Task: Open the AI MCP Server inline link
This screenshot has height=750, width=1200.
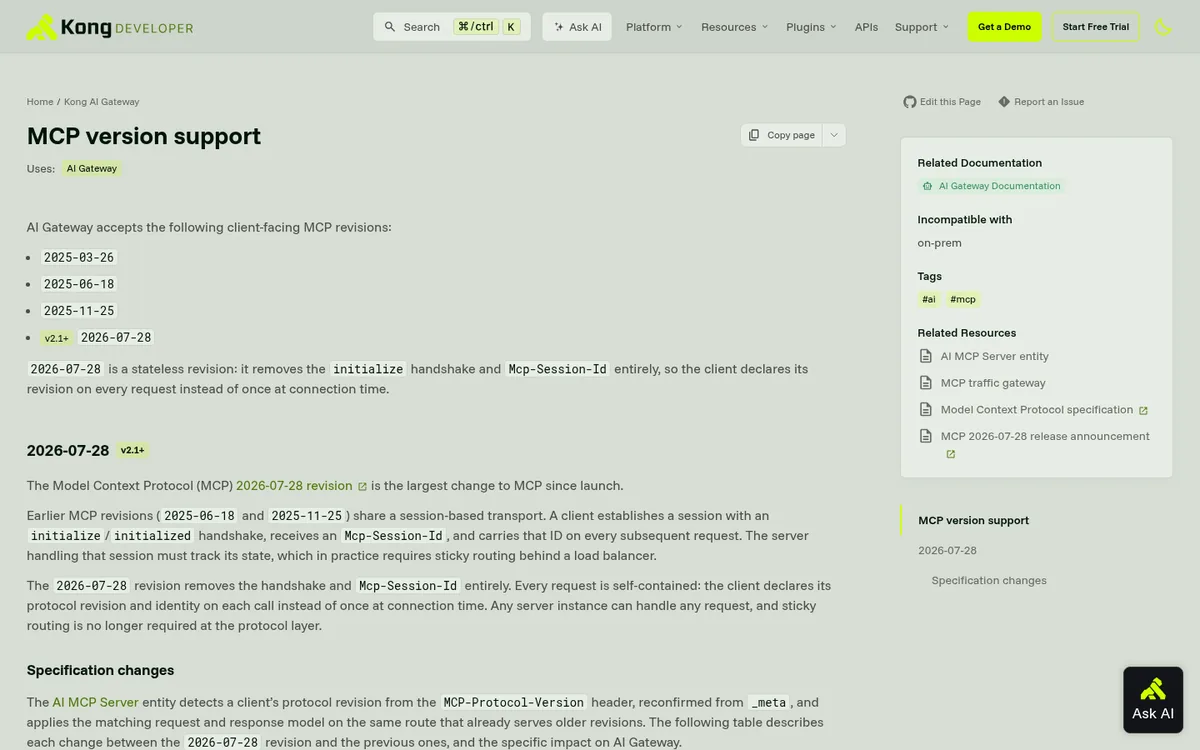Action: [95, 702]
